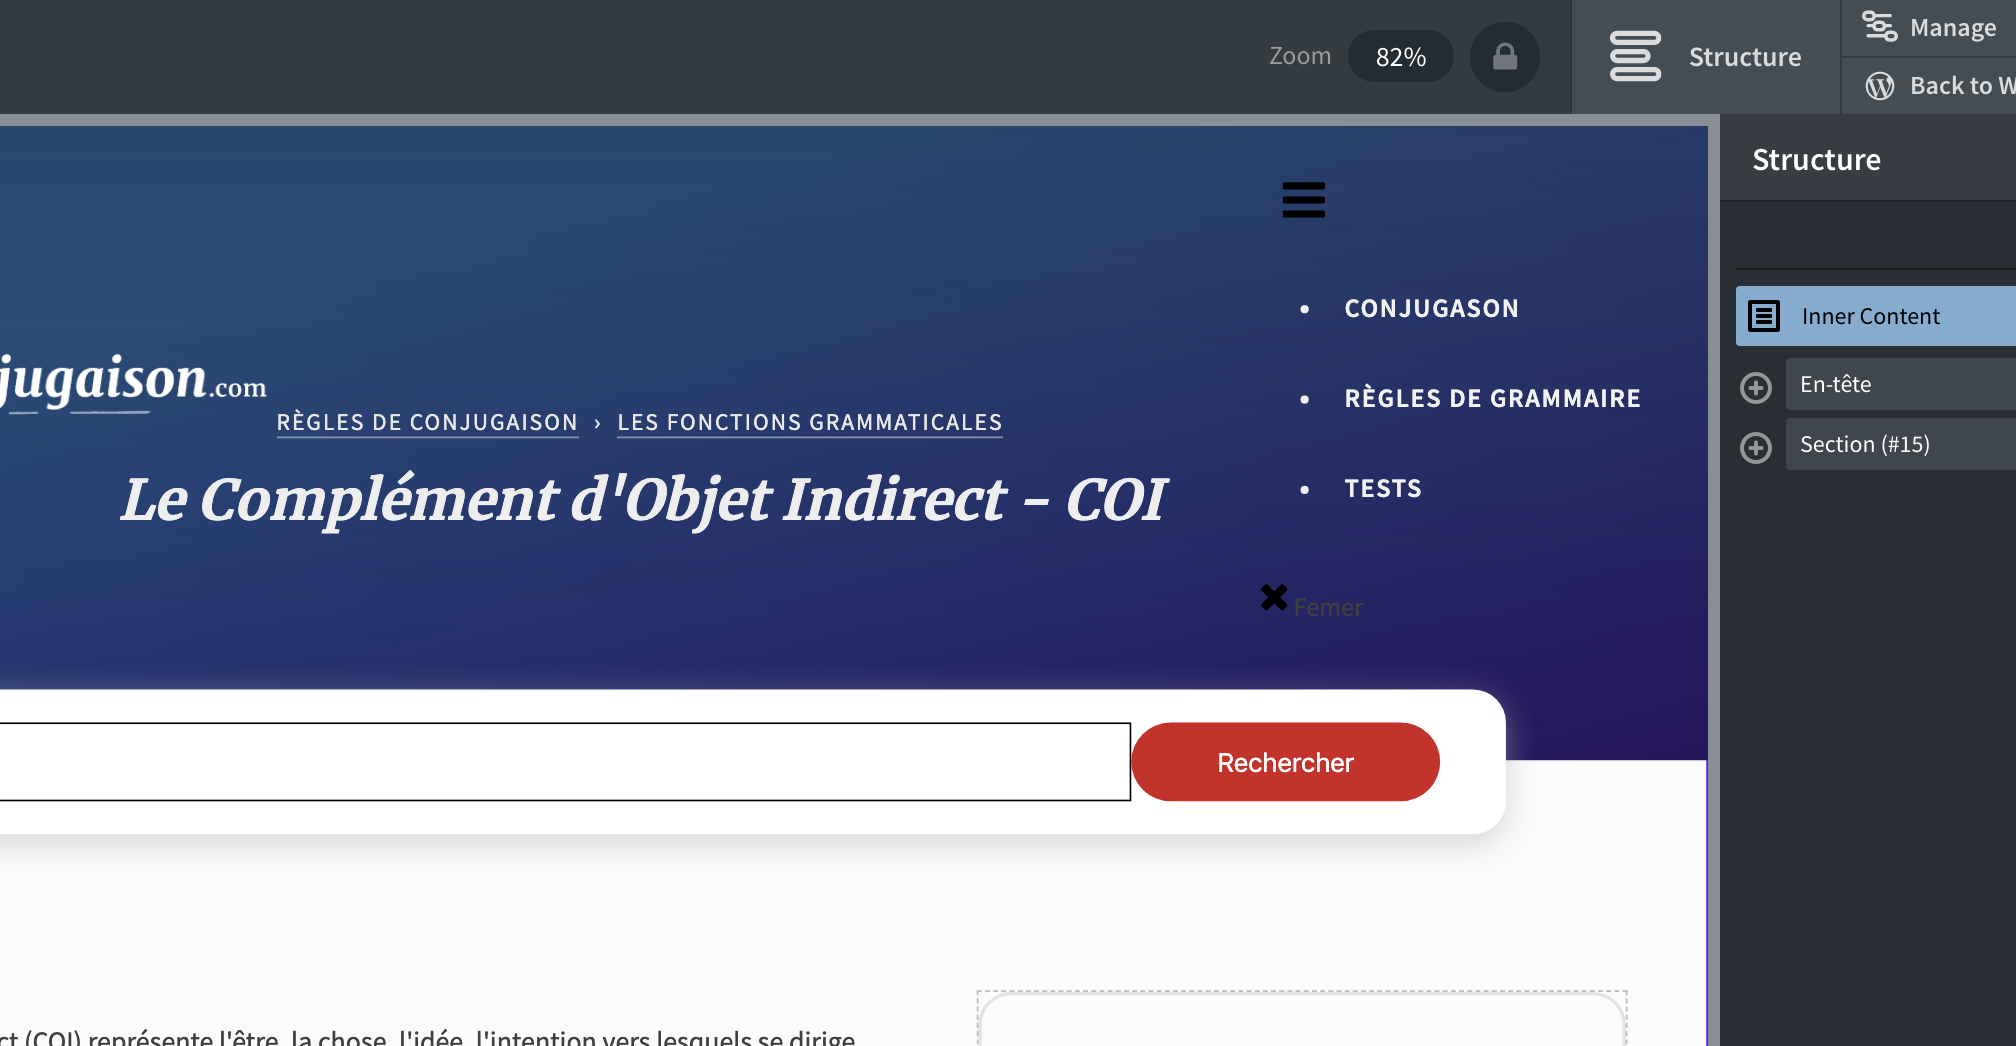Toggle the zoom lock padlock
2016x1046 pixels.
1504,57
